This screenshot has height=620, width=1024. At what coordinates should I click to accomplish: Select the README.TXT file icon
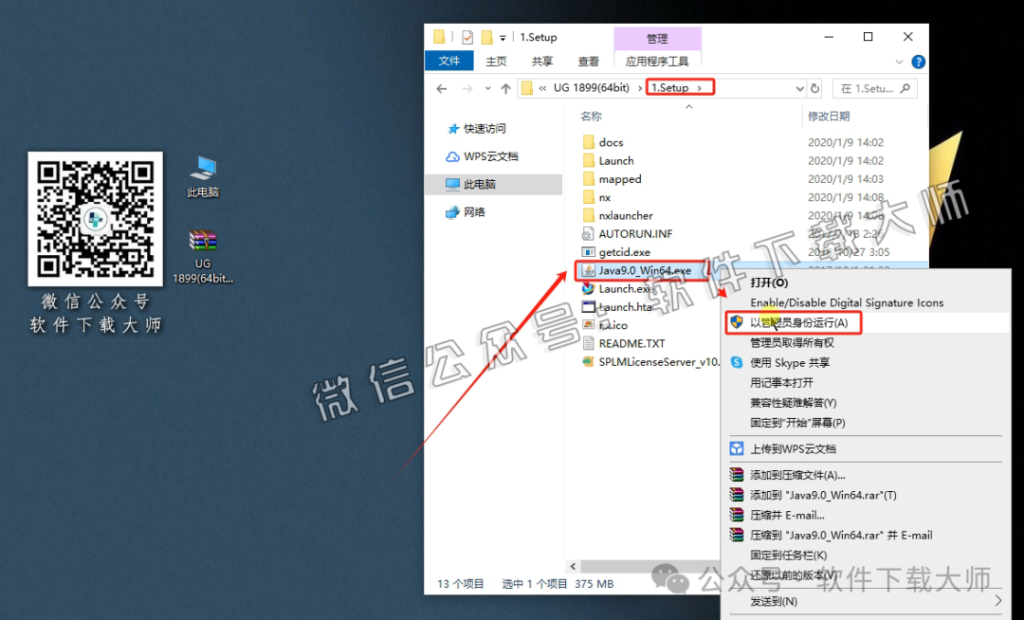[x=588, y=343]
